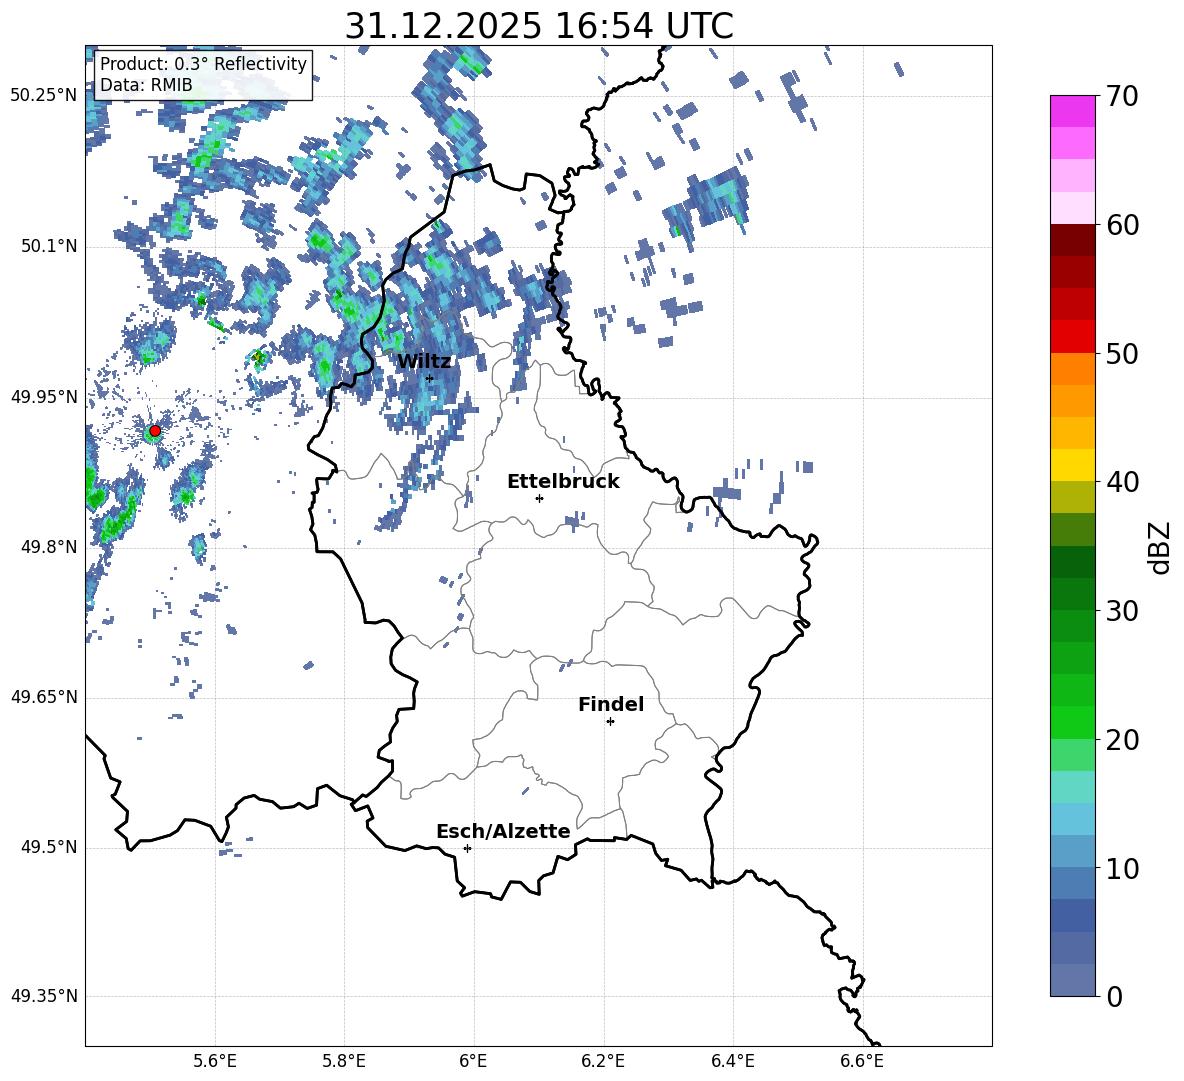The width and height of the screenshot is (1184, 1081).
Task: Select the Wiltz city label
Action: [x=424, y=362]
